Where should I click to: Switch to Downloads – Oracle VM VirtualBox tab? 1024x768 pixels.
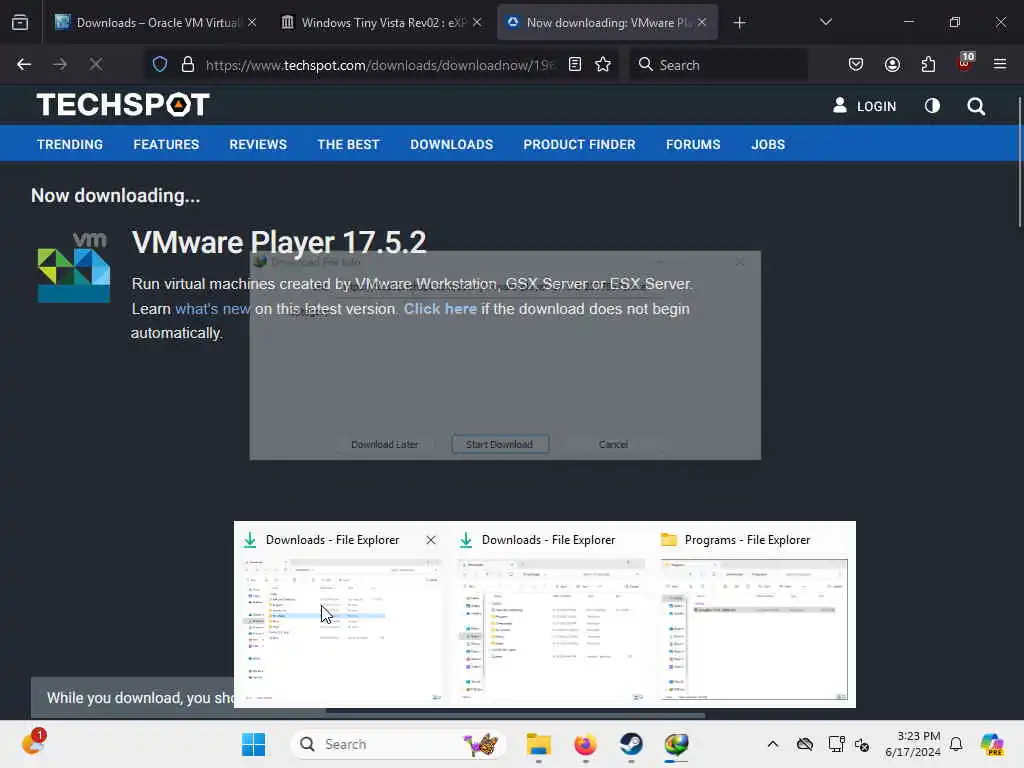click(155, 23)
